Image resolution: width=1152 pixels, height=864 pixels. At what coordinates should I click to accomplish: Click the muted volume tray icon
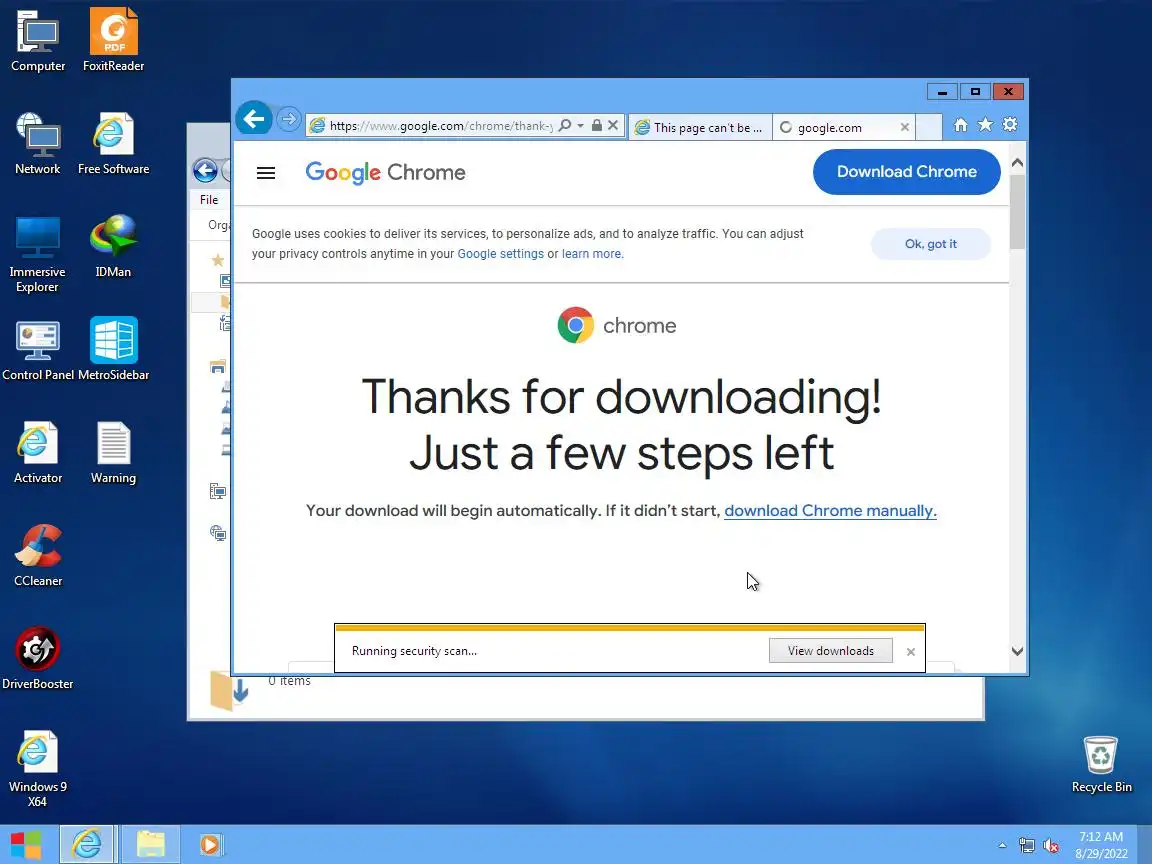[1051, 846]
